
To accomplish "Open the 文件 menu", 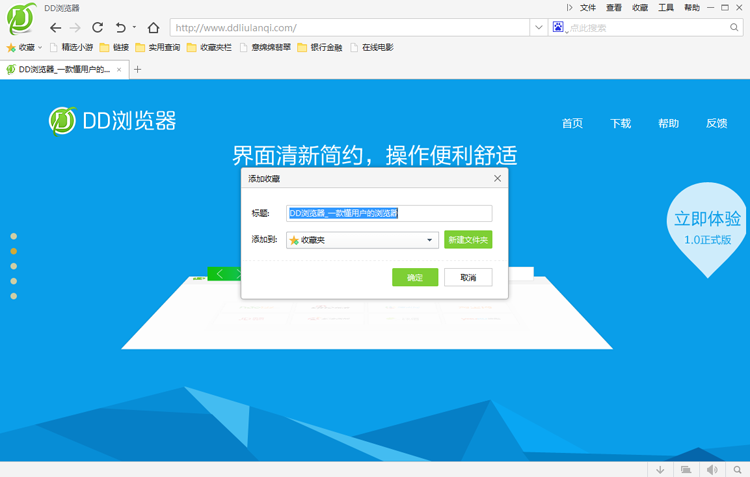I will [588, 7].
